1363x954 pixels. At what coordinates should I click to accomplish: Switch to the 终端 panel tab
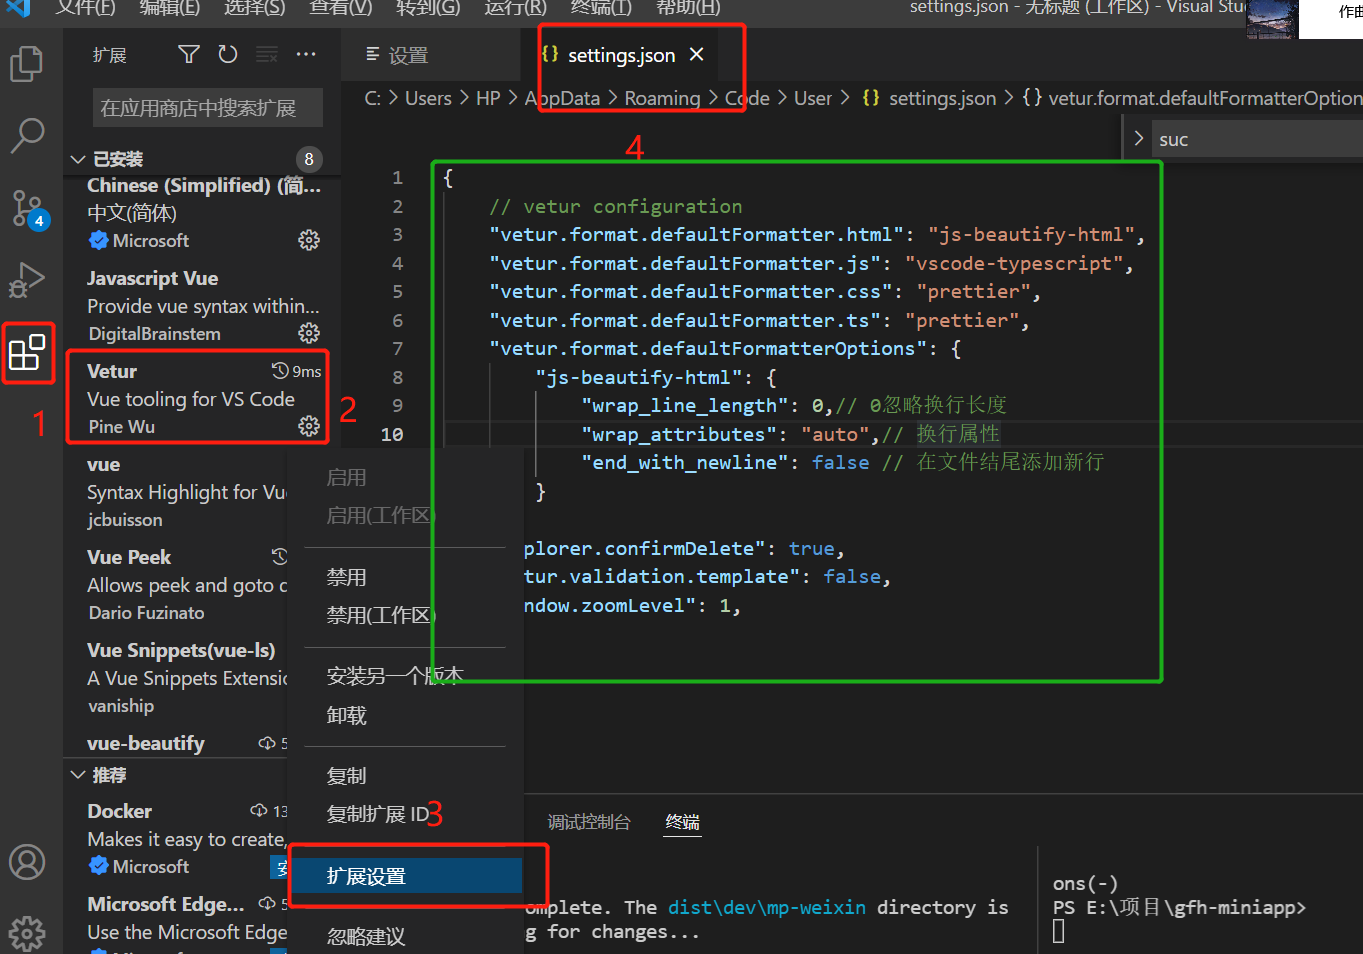(683, 822)
